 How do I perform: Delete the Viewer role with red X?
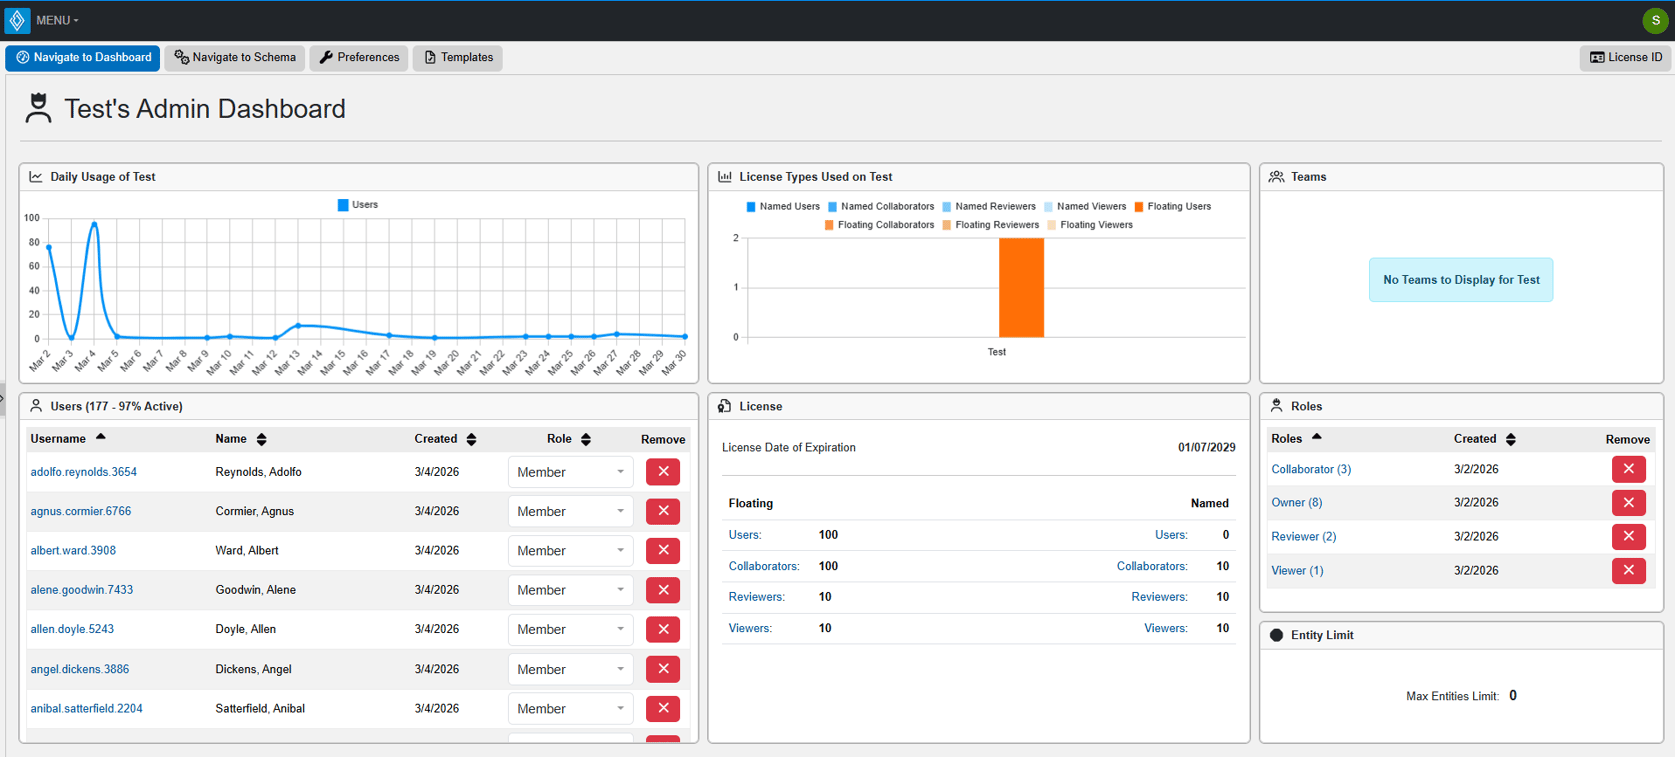[x=1629, y=571]
